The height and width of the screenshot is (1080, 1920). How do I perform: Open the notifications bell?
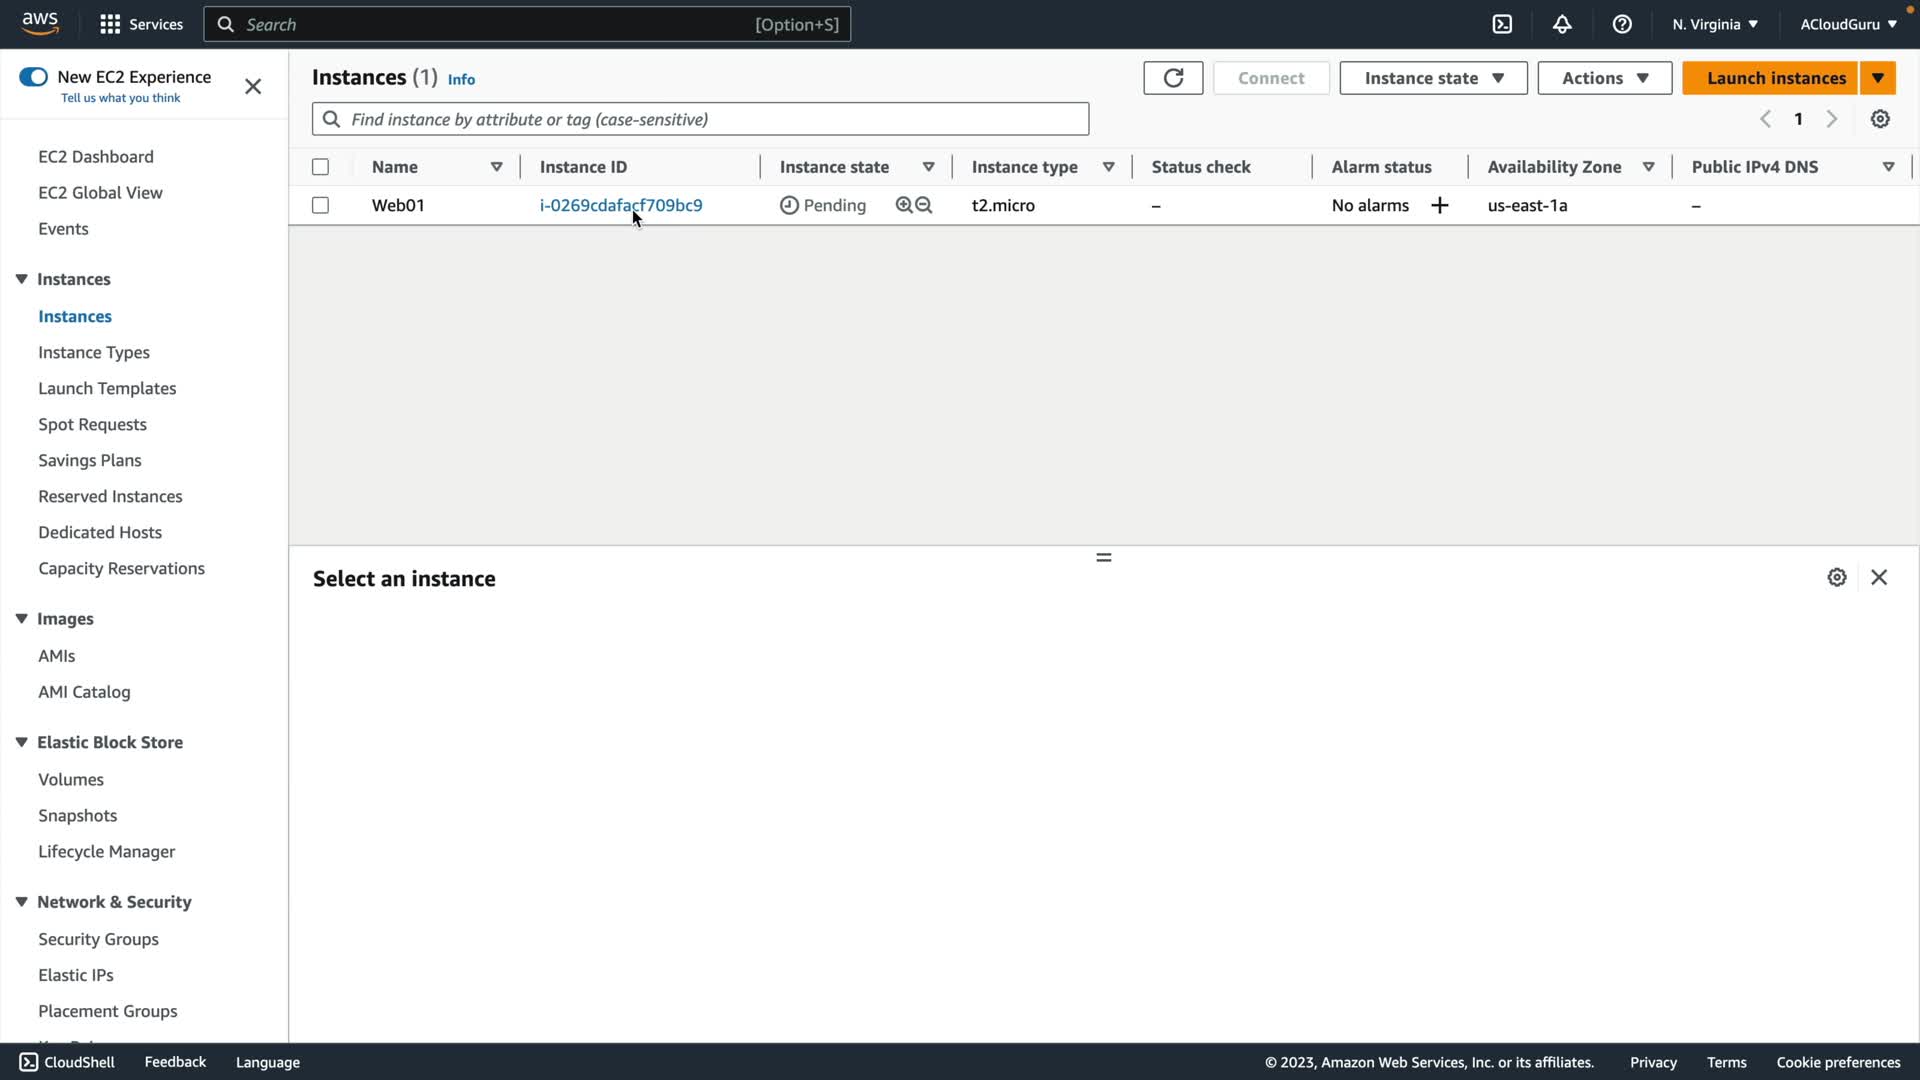pyautogui.click(x=1562, y=24)
